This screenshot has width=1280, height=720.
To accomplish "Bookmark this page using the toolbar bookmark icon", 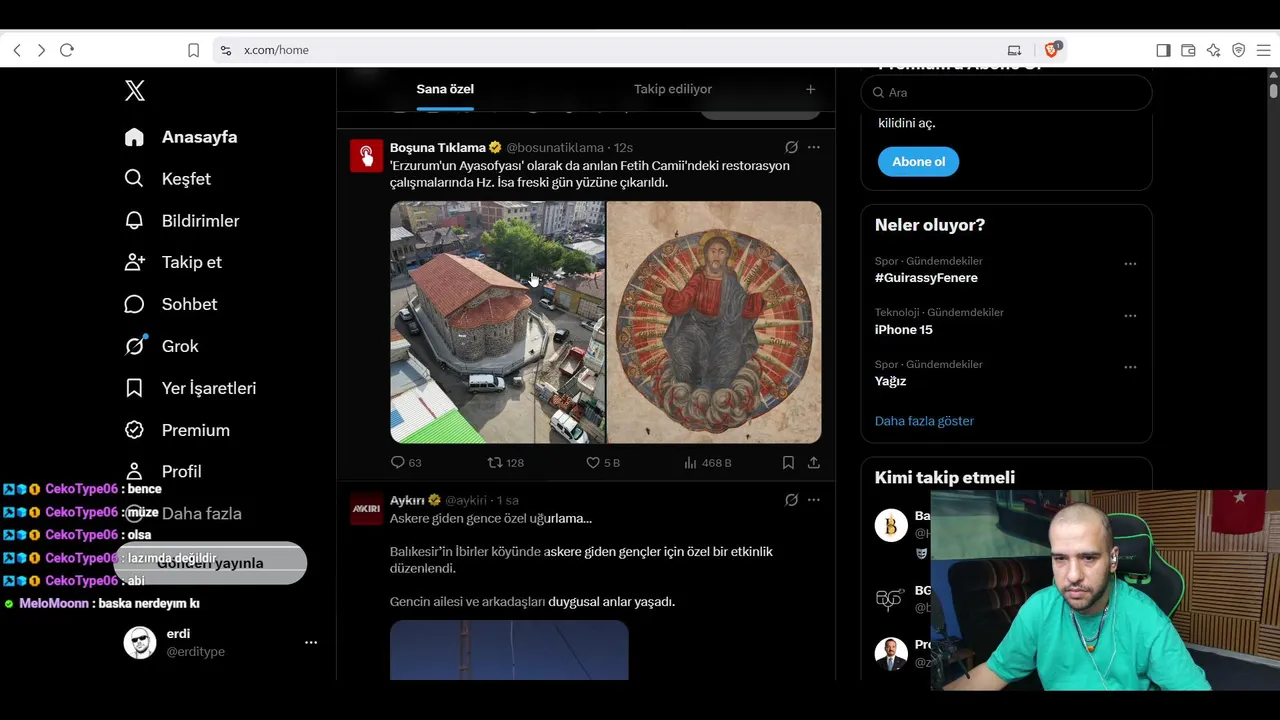I will (193, 50).
